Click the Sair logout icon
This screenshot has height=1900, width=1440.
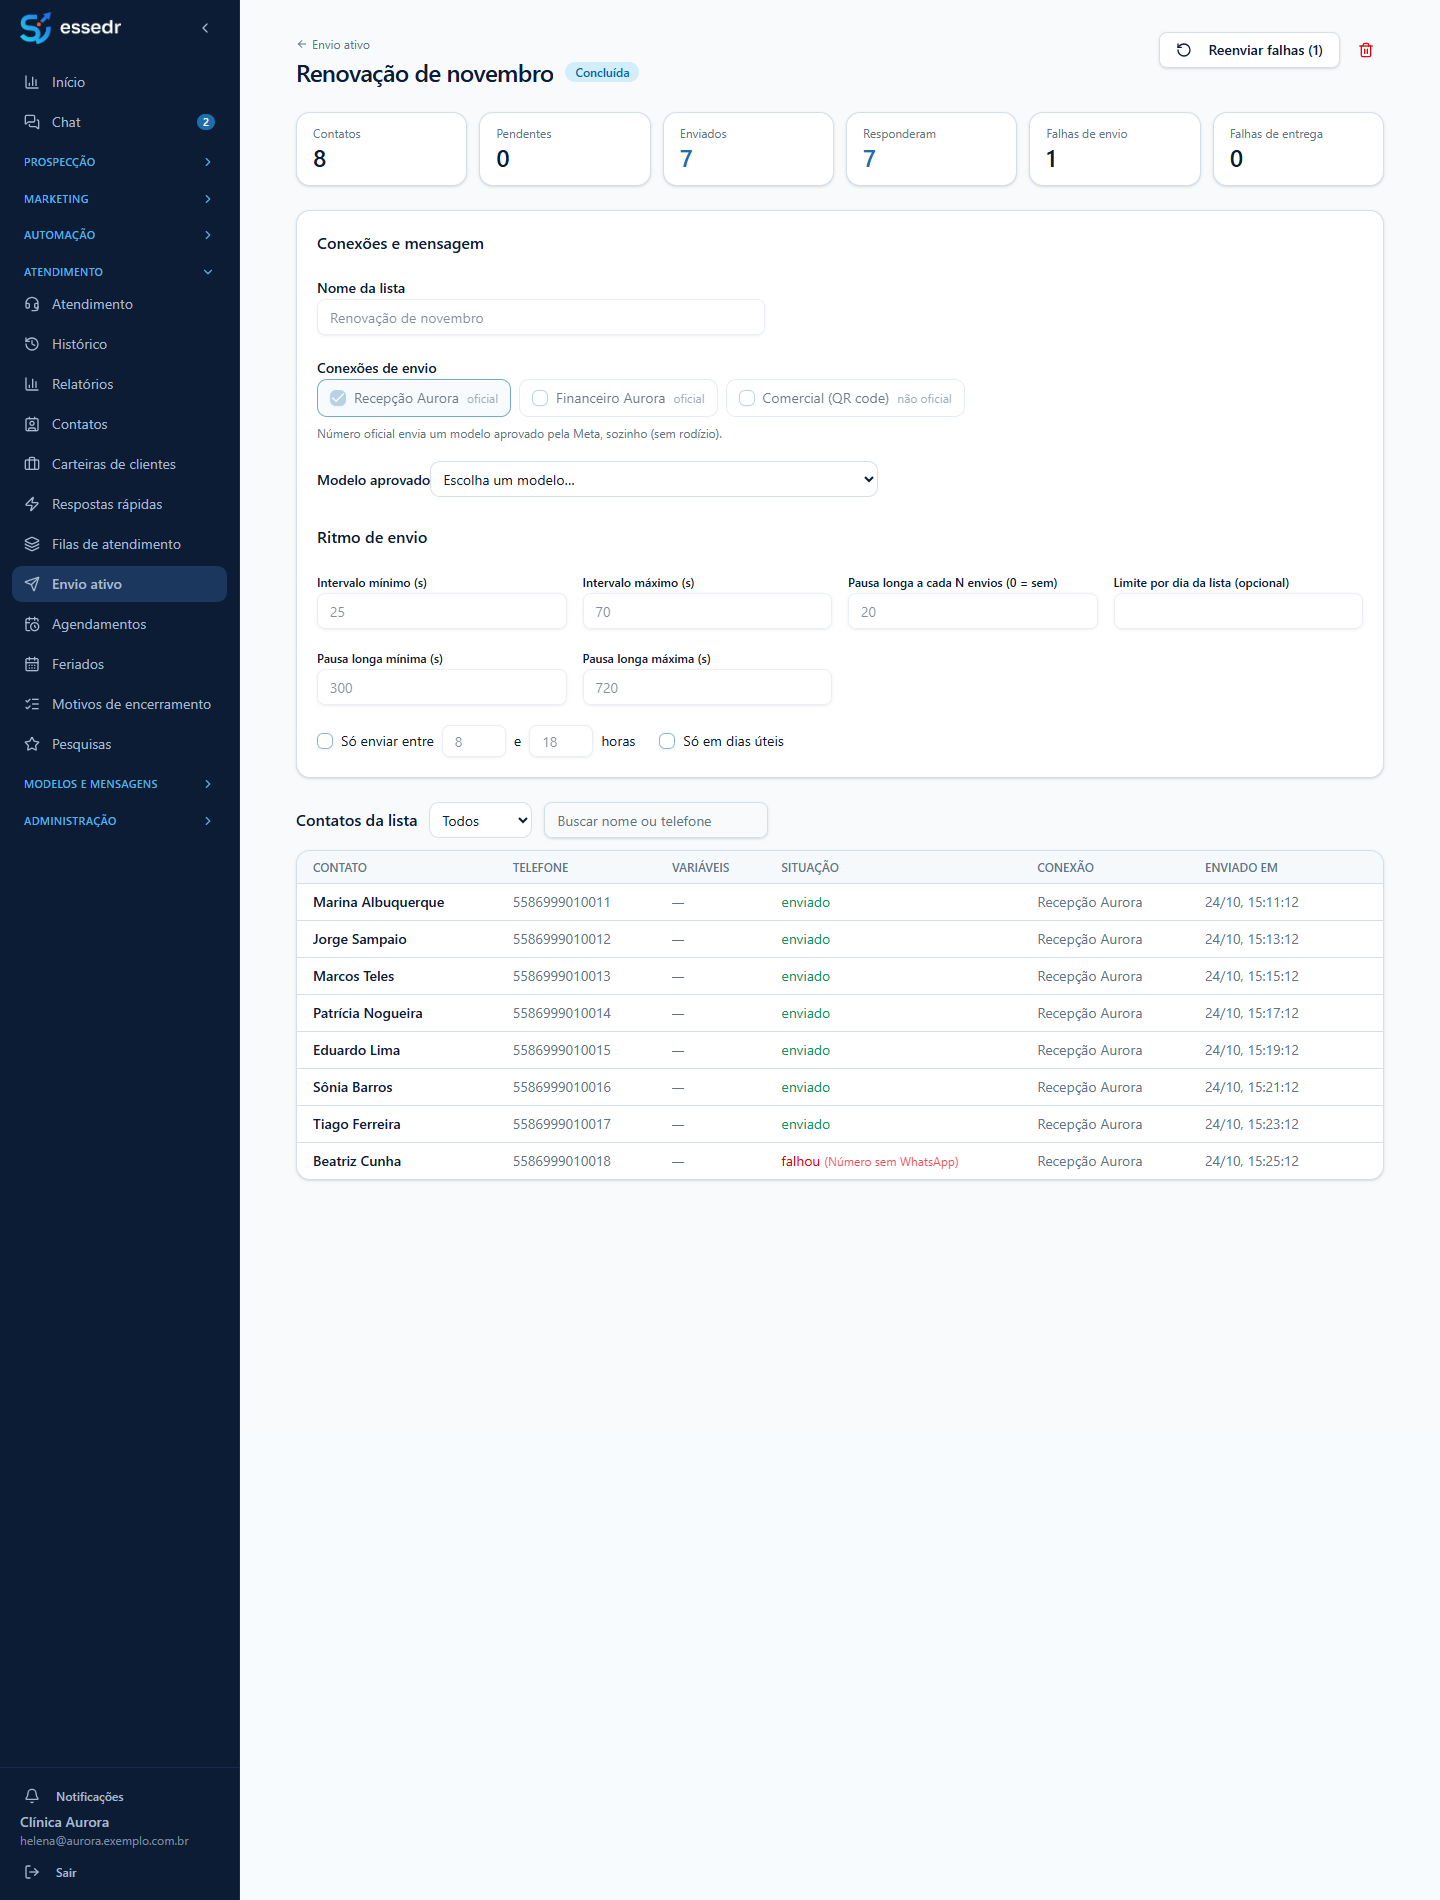[32, 1872]
